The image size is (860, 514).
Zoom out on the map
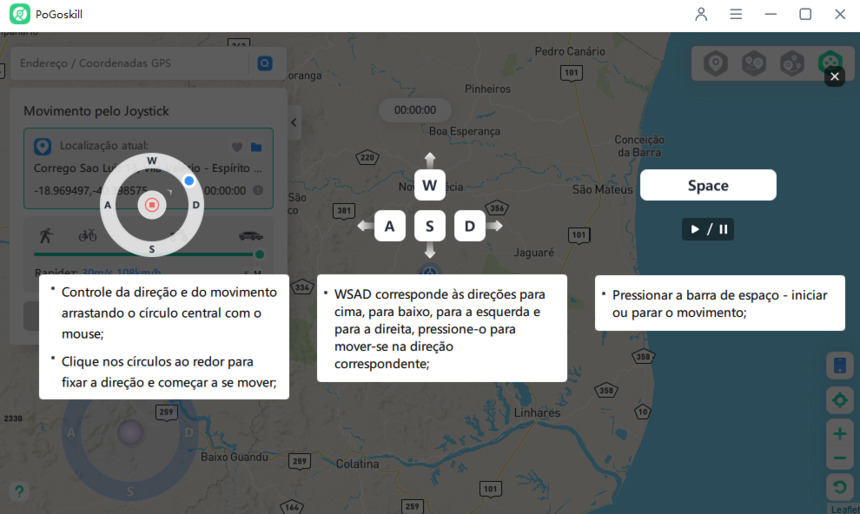tap(840, 459)
